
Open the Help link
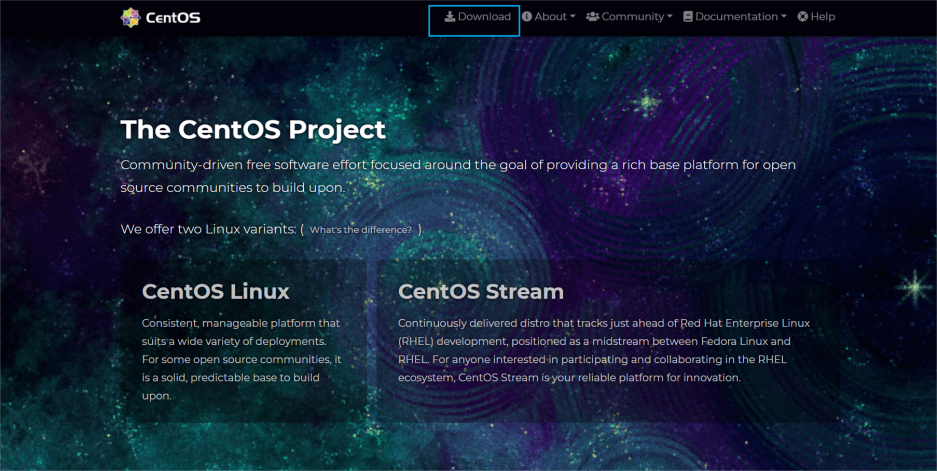[x=816, y=17]
